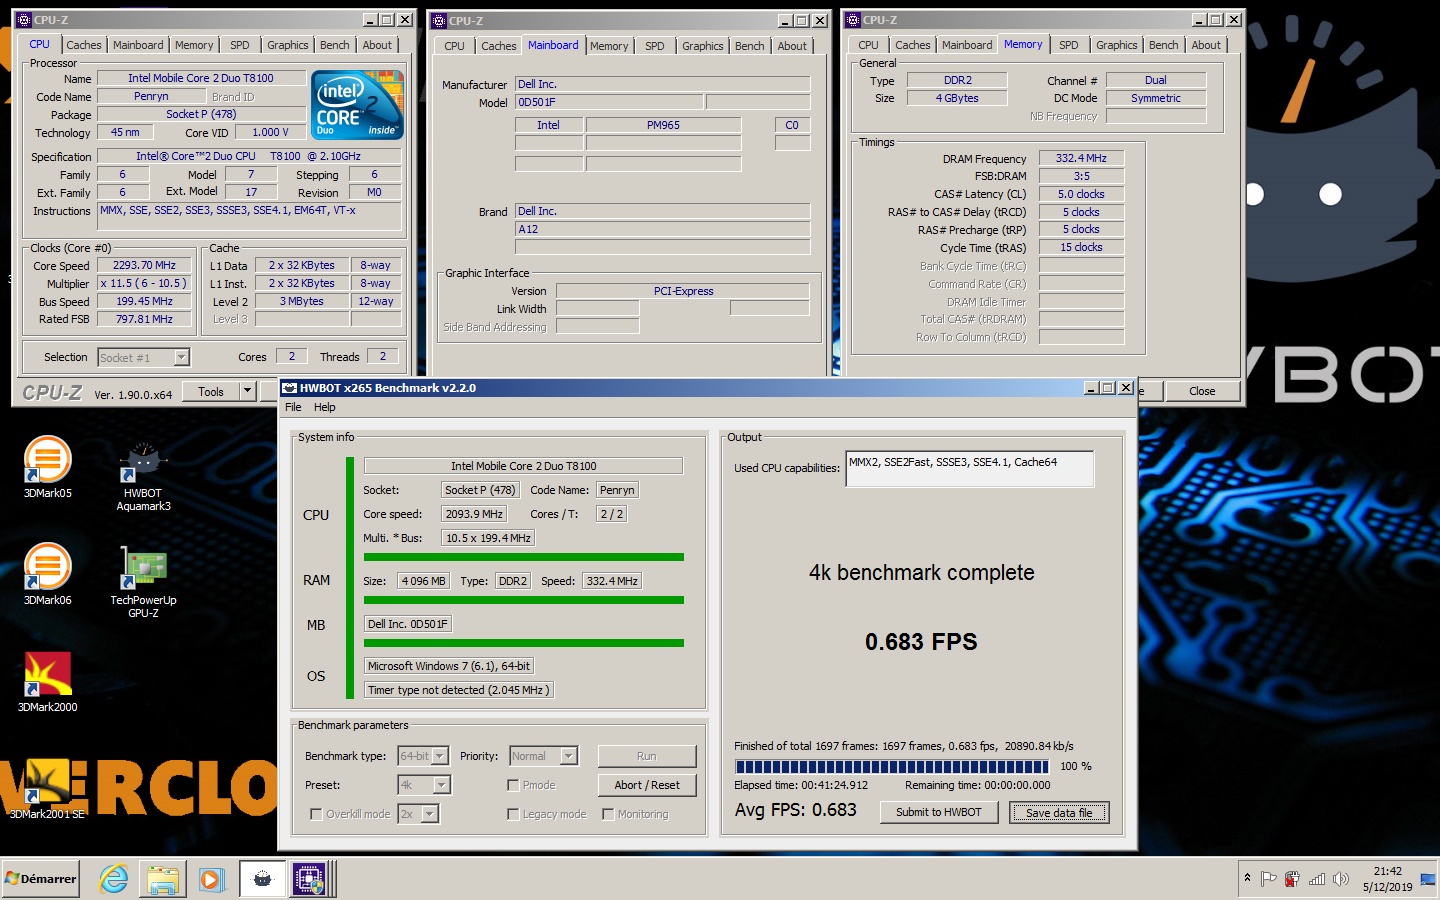Click Close button in CPU-Z Memory window

pyautogui.click(x=1202, y=391)
